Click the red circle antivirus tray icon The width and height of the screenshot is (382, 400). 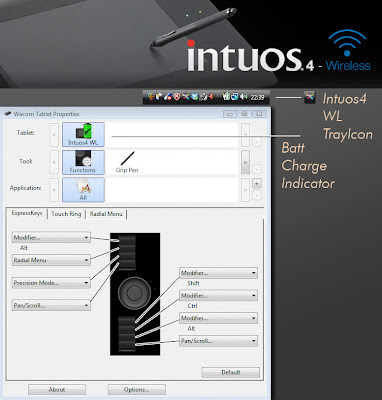[177, 97]
